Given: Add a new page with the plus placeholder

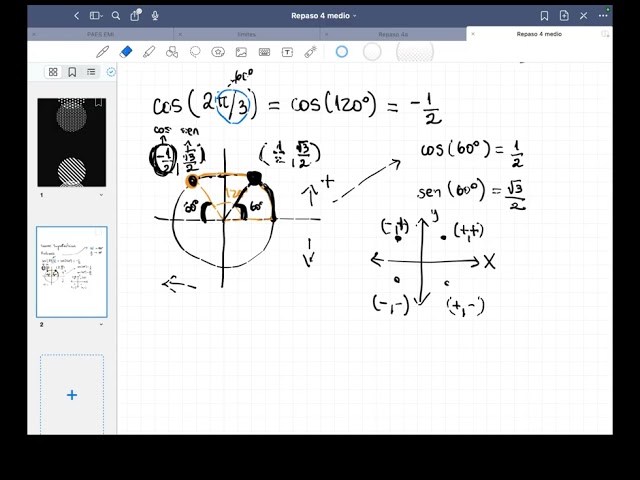Looking at the screenshot, I should tap(72, 395).
